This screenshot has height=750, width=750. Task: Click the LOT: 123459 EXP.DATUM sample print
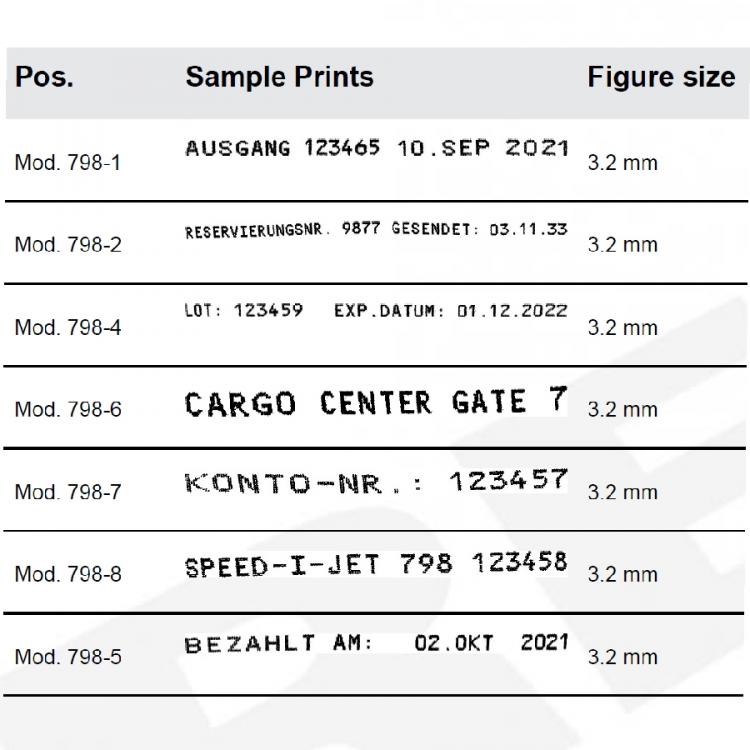[x=376, y=311]
